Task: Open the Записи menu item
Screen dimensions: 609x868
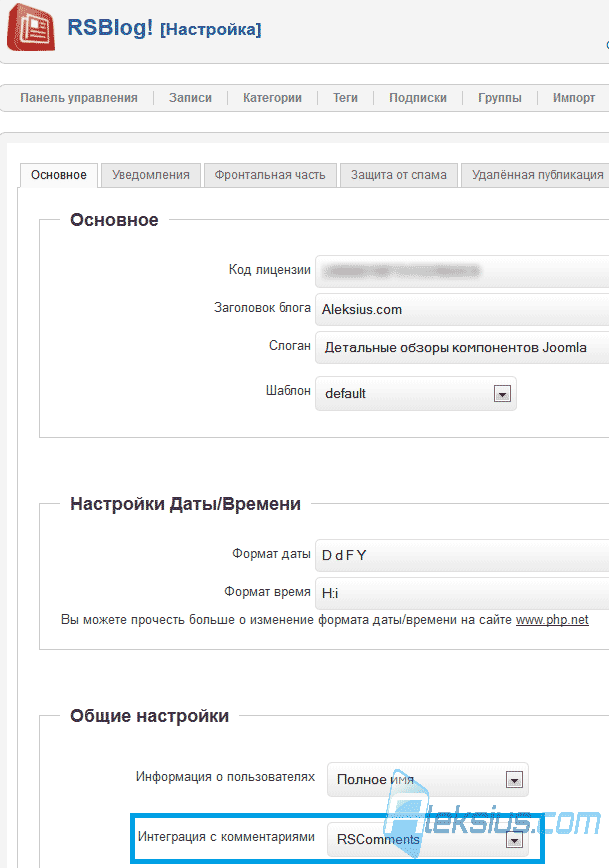Action: (x=190, y=98)
